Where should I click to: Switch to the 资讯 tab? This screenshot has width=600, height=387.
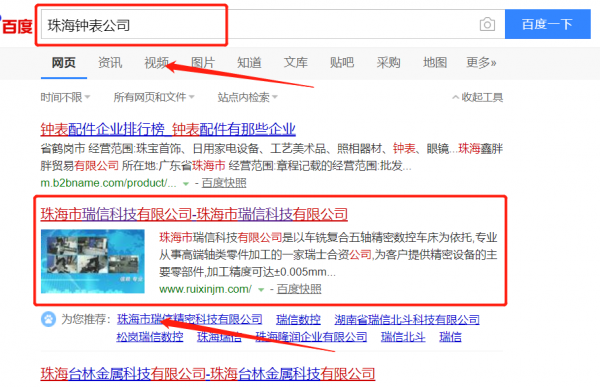tap(110, 62)
